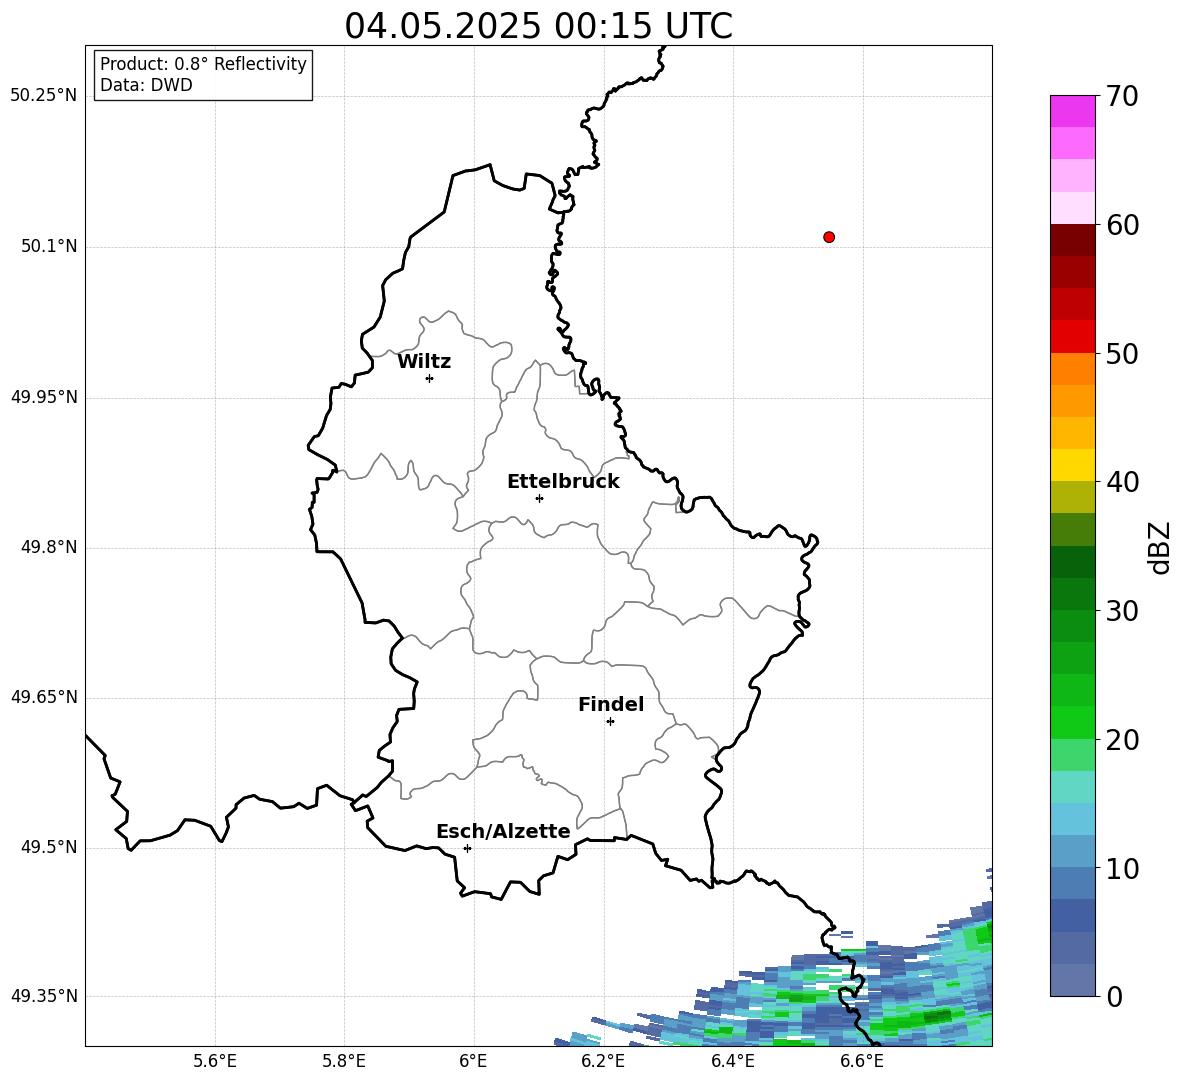Click the yellow colorbar swatch just above 40
This screenshot has width=1184, height=1081.
(x=1072, y=465)
